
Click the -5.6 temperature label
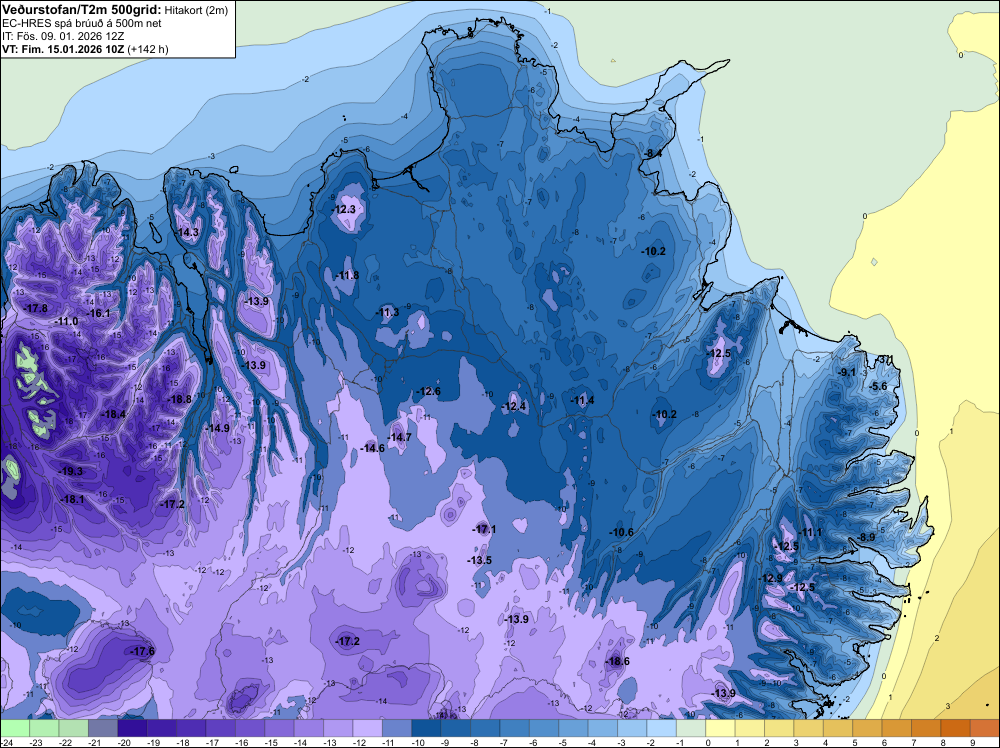click(878, 386)
